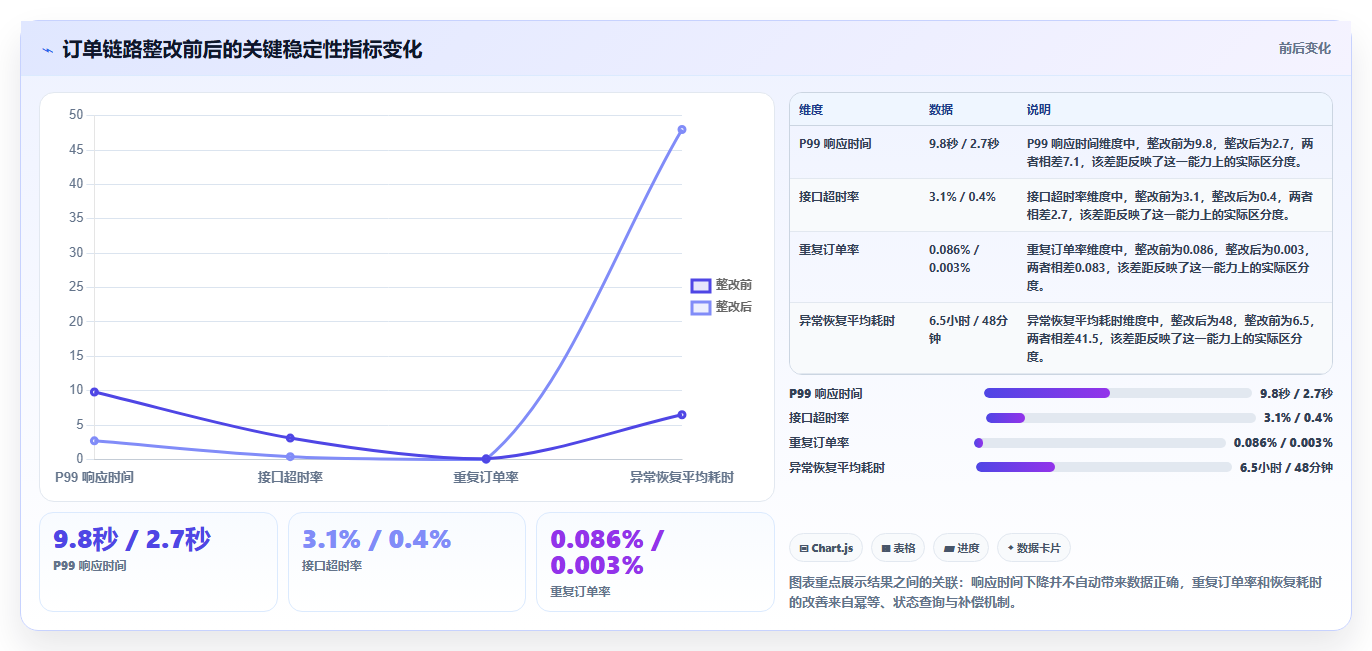Click the Chart.js tag chip
The image size is (1372, 651).
click(826, 548)
